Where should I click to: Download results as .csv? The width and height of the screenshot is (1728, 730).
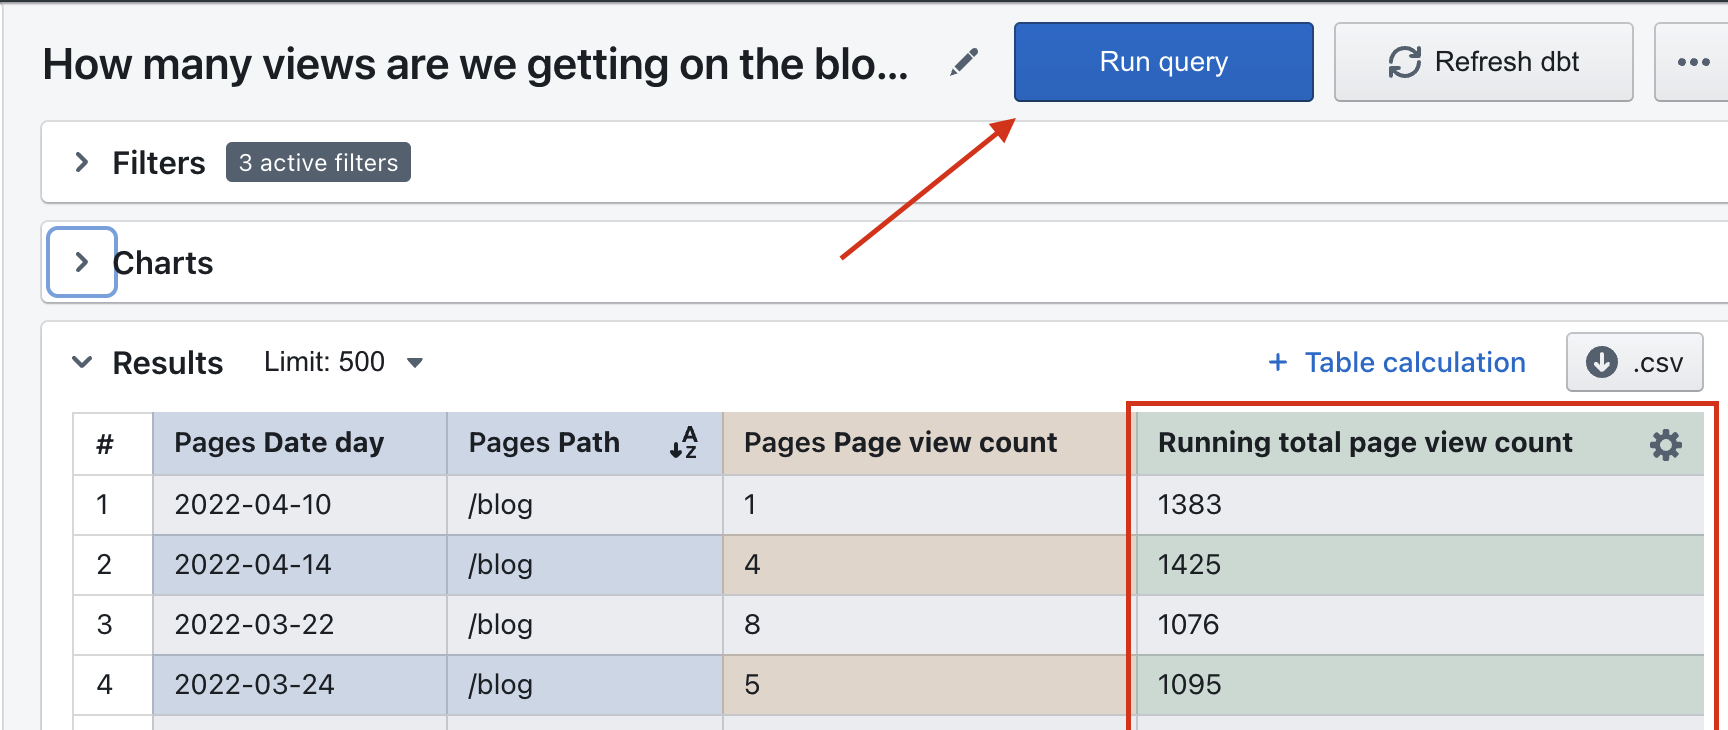[1634, 362]
